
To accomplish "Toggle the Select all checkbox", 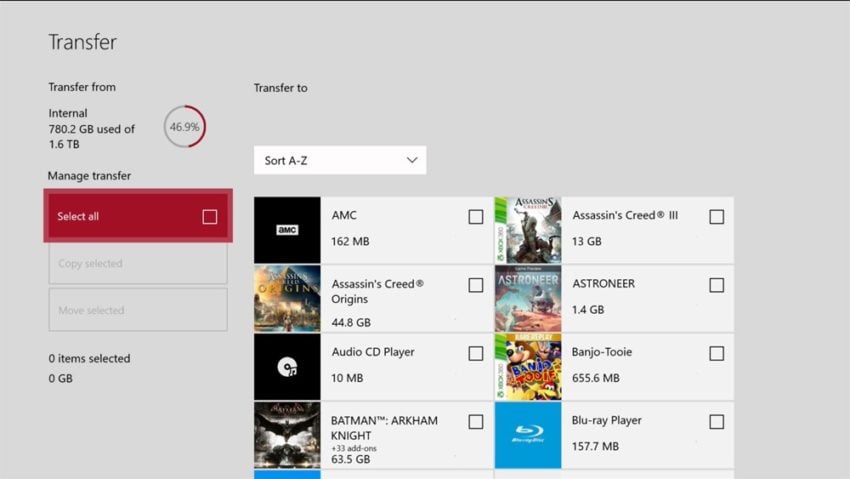I will pos(210,217).
